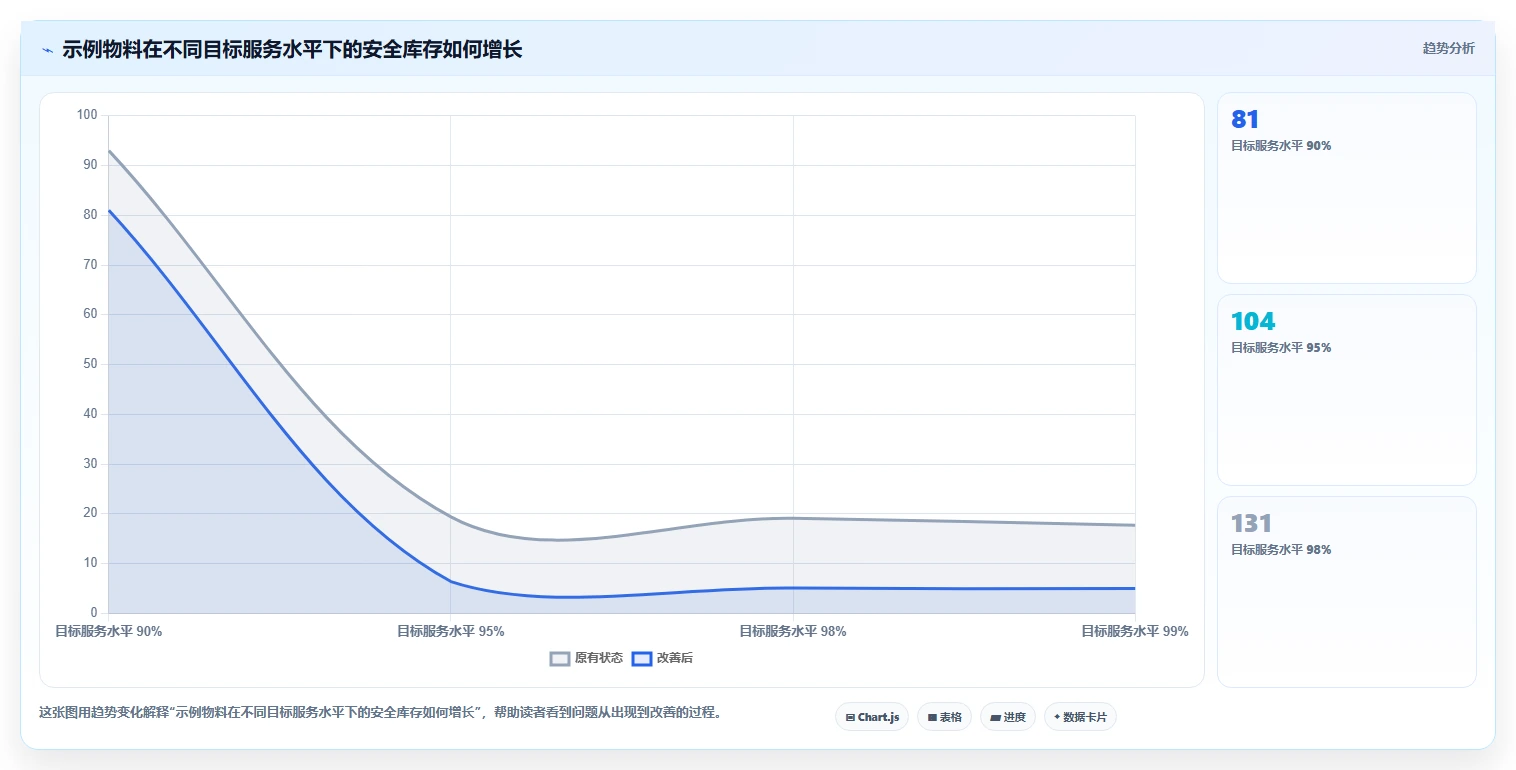The image size is (1516, 770).
Task: Click the 表格 tag chip
Action: [944, 717]
